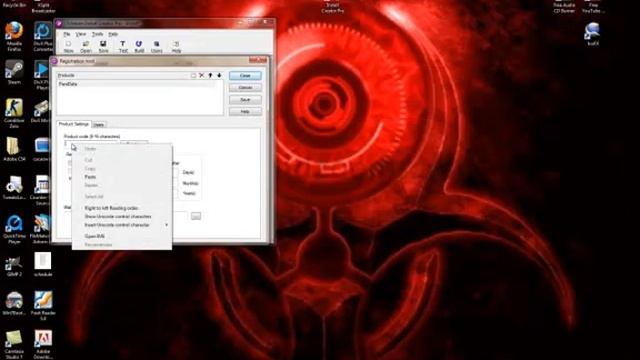Select the Adobe CS folder icon
The width and height of the screenshot is (640, 360).
coord(14,149)
